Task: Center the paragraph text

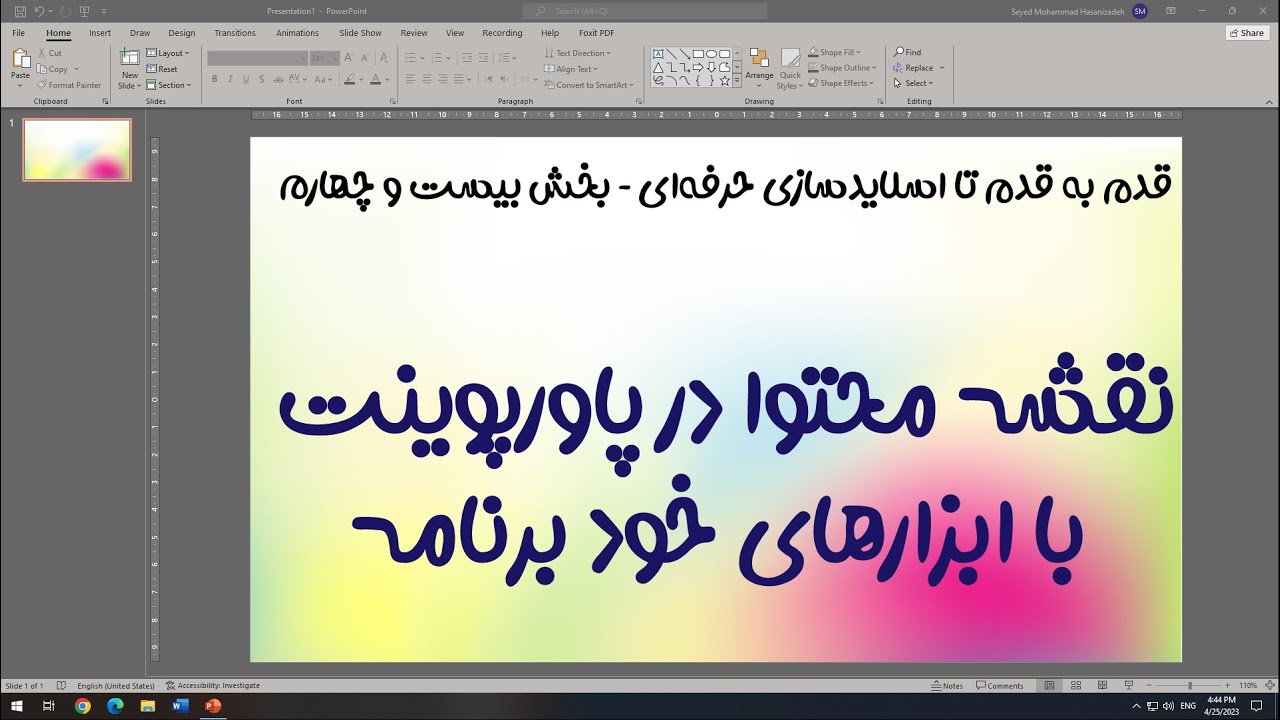Action: click(x=426, y=79)
